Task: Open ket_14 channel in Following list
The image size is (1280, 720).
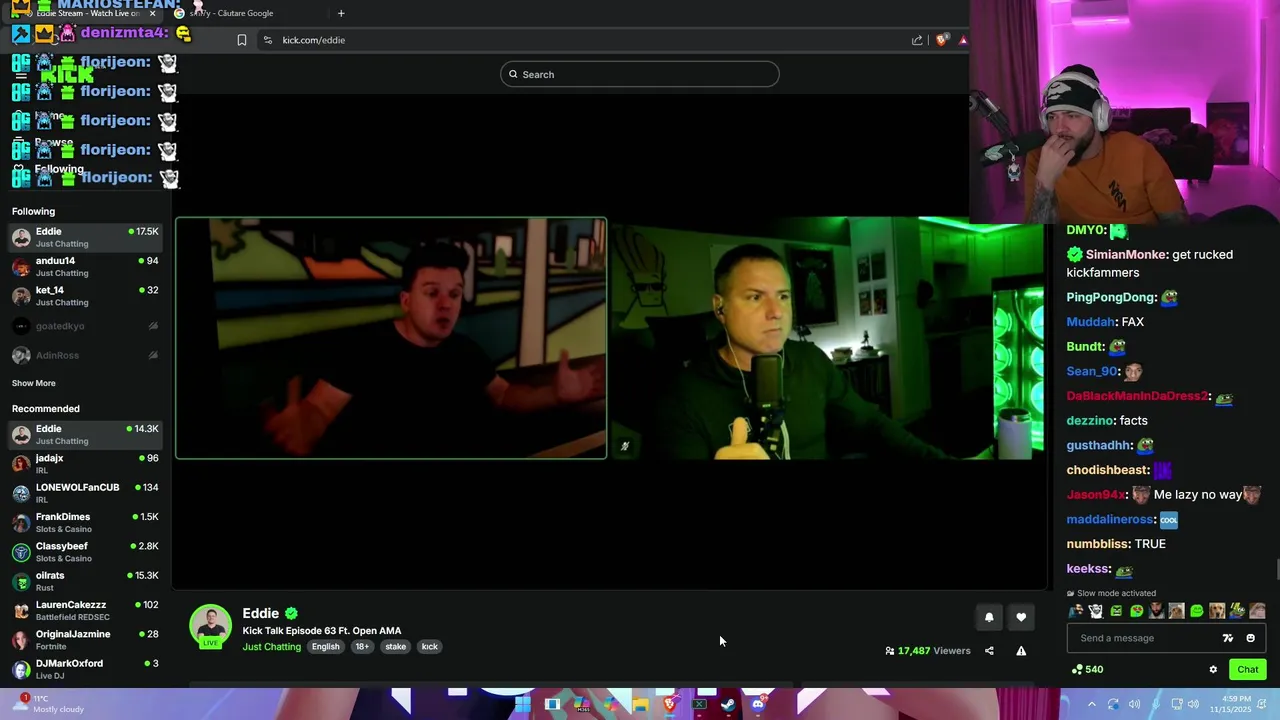Action: pyautogui.click(x=85, y=296)
